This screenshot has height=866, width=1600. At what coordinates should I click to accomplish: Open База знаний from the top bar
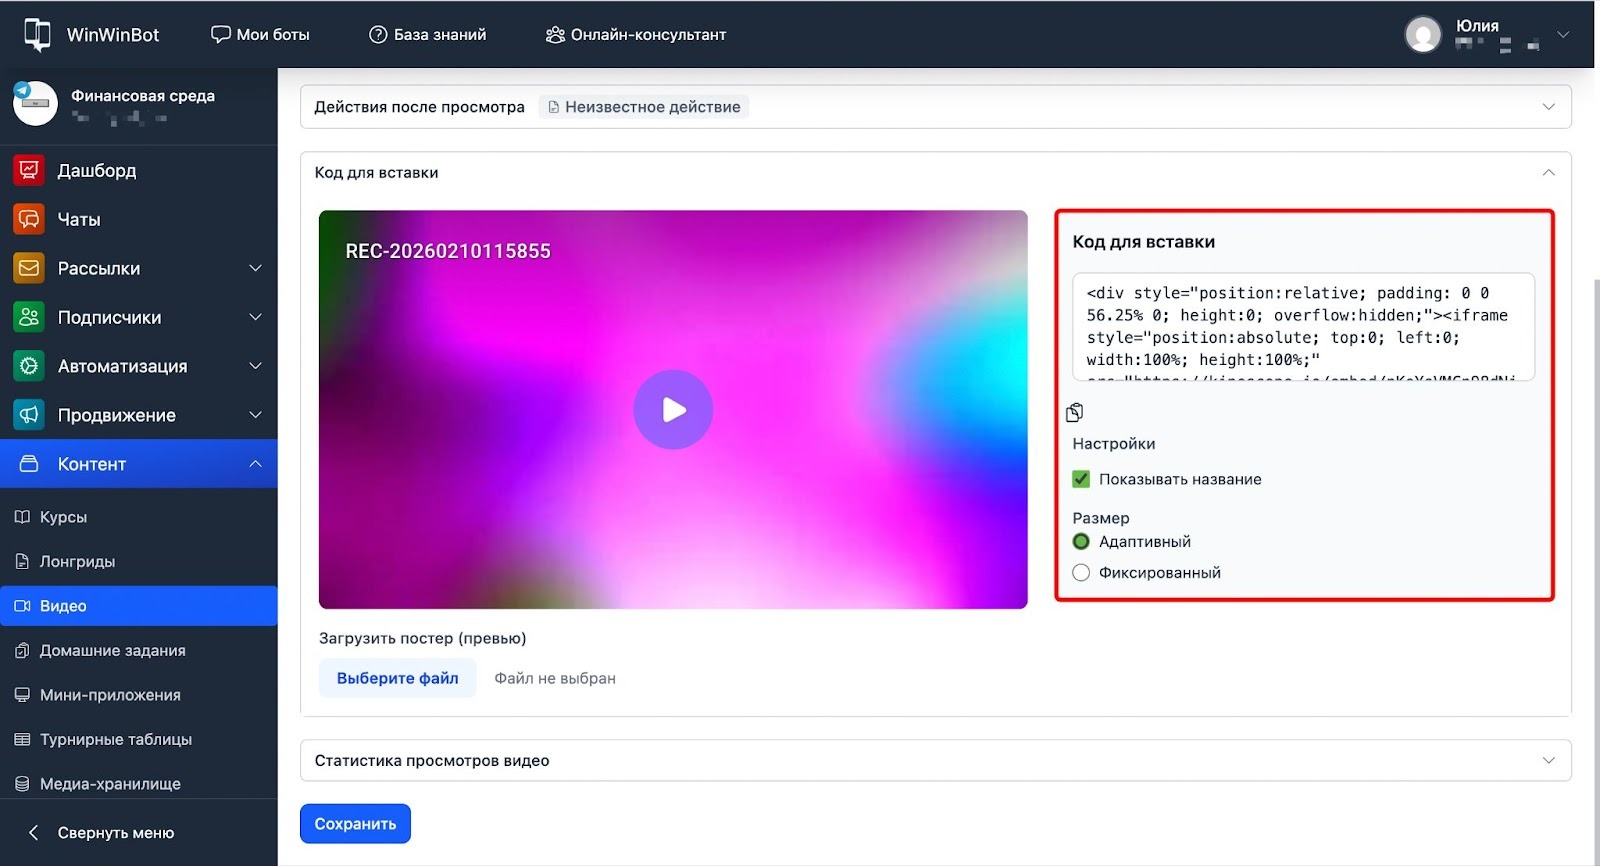pyautogui.click(x=428, y=34)
